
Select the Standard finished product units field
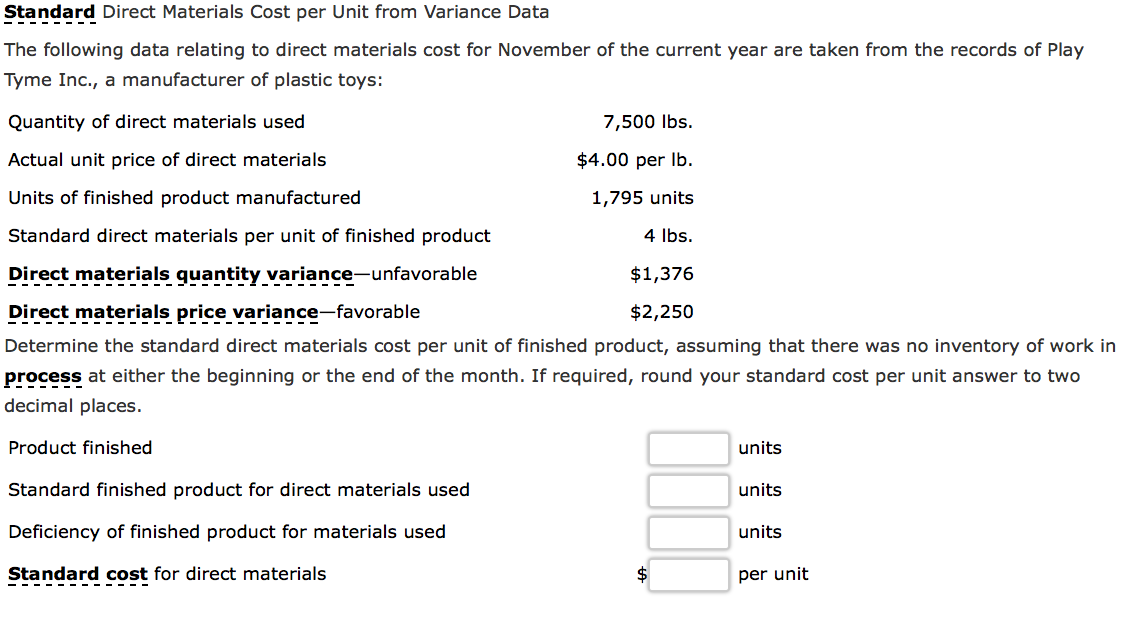[x=688, y=490]
